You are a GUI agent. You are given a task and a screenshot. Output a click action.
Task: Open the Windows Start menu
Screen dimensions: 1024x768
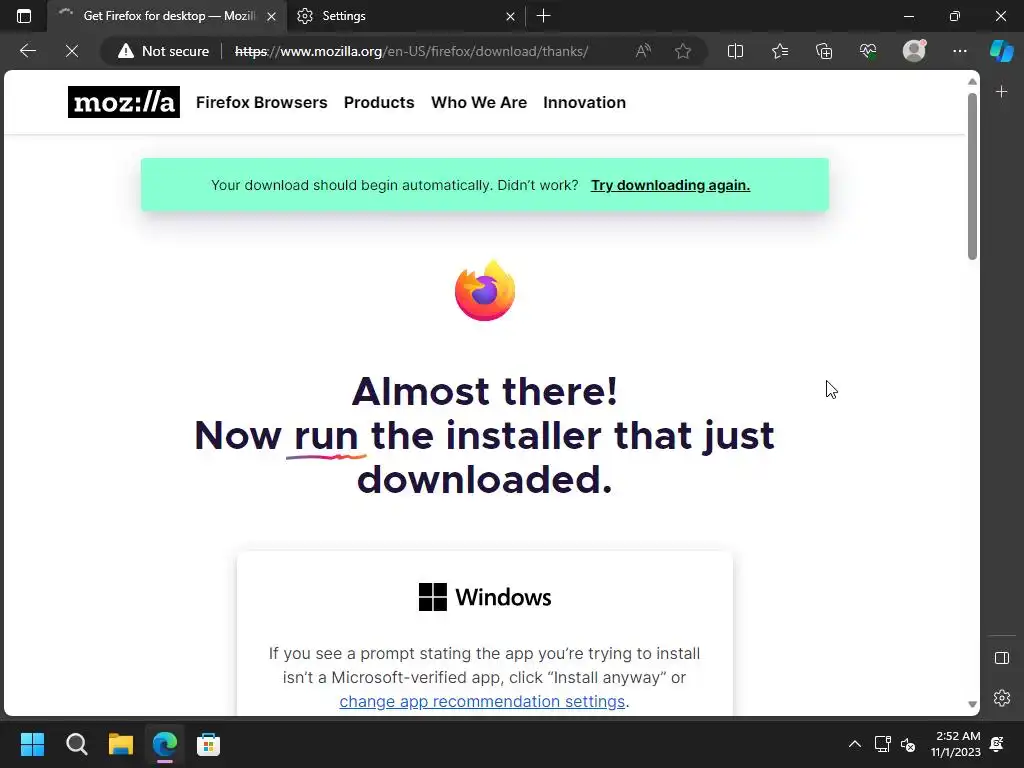(x=32, y=744)
